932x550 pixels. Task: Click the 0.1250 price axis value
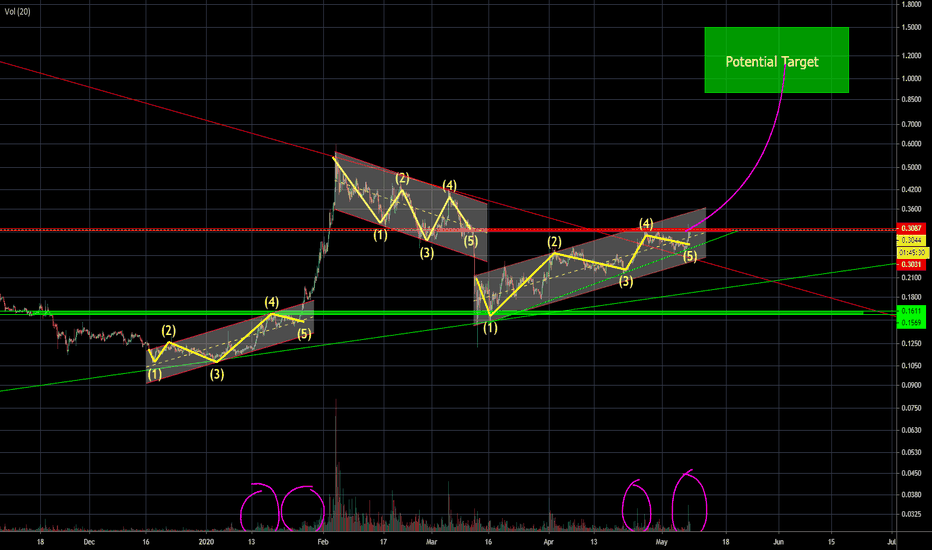tap(911, 344)
